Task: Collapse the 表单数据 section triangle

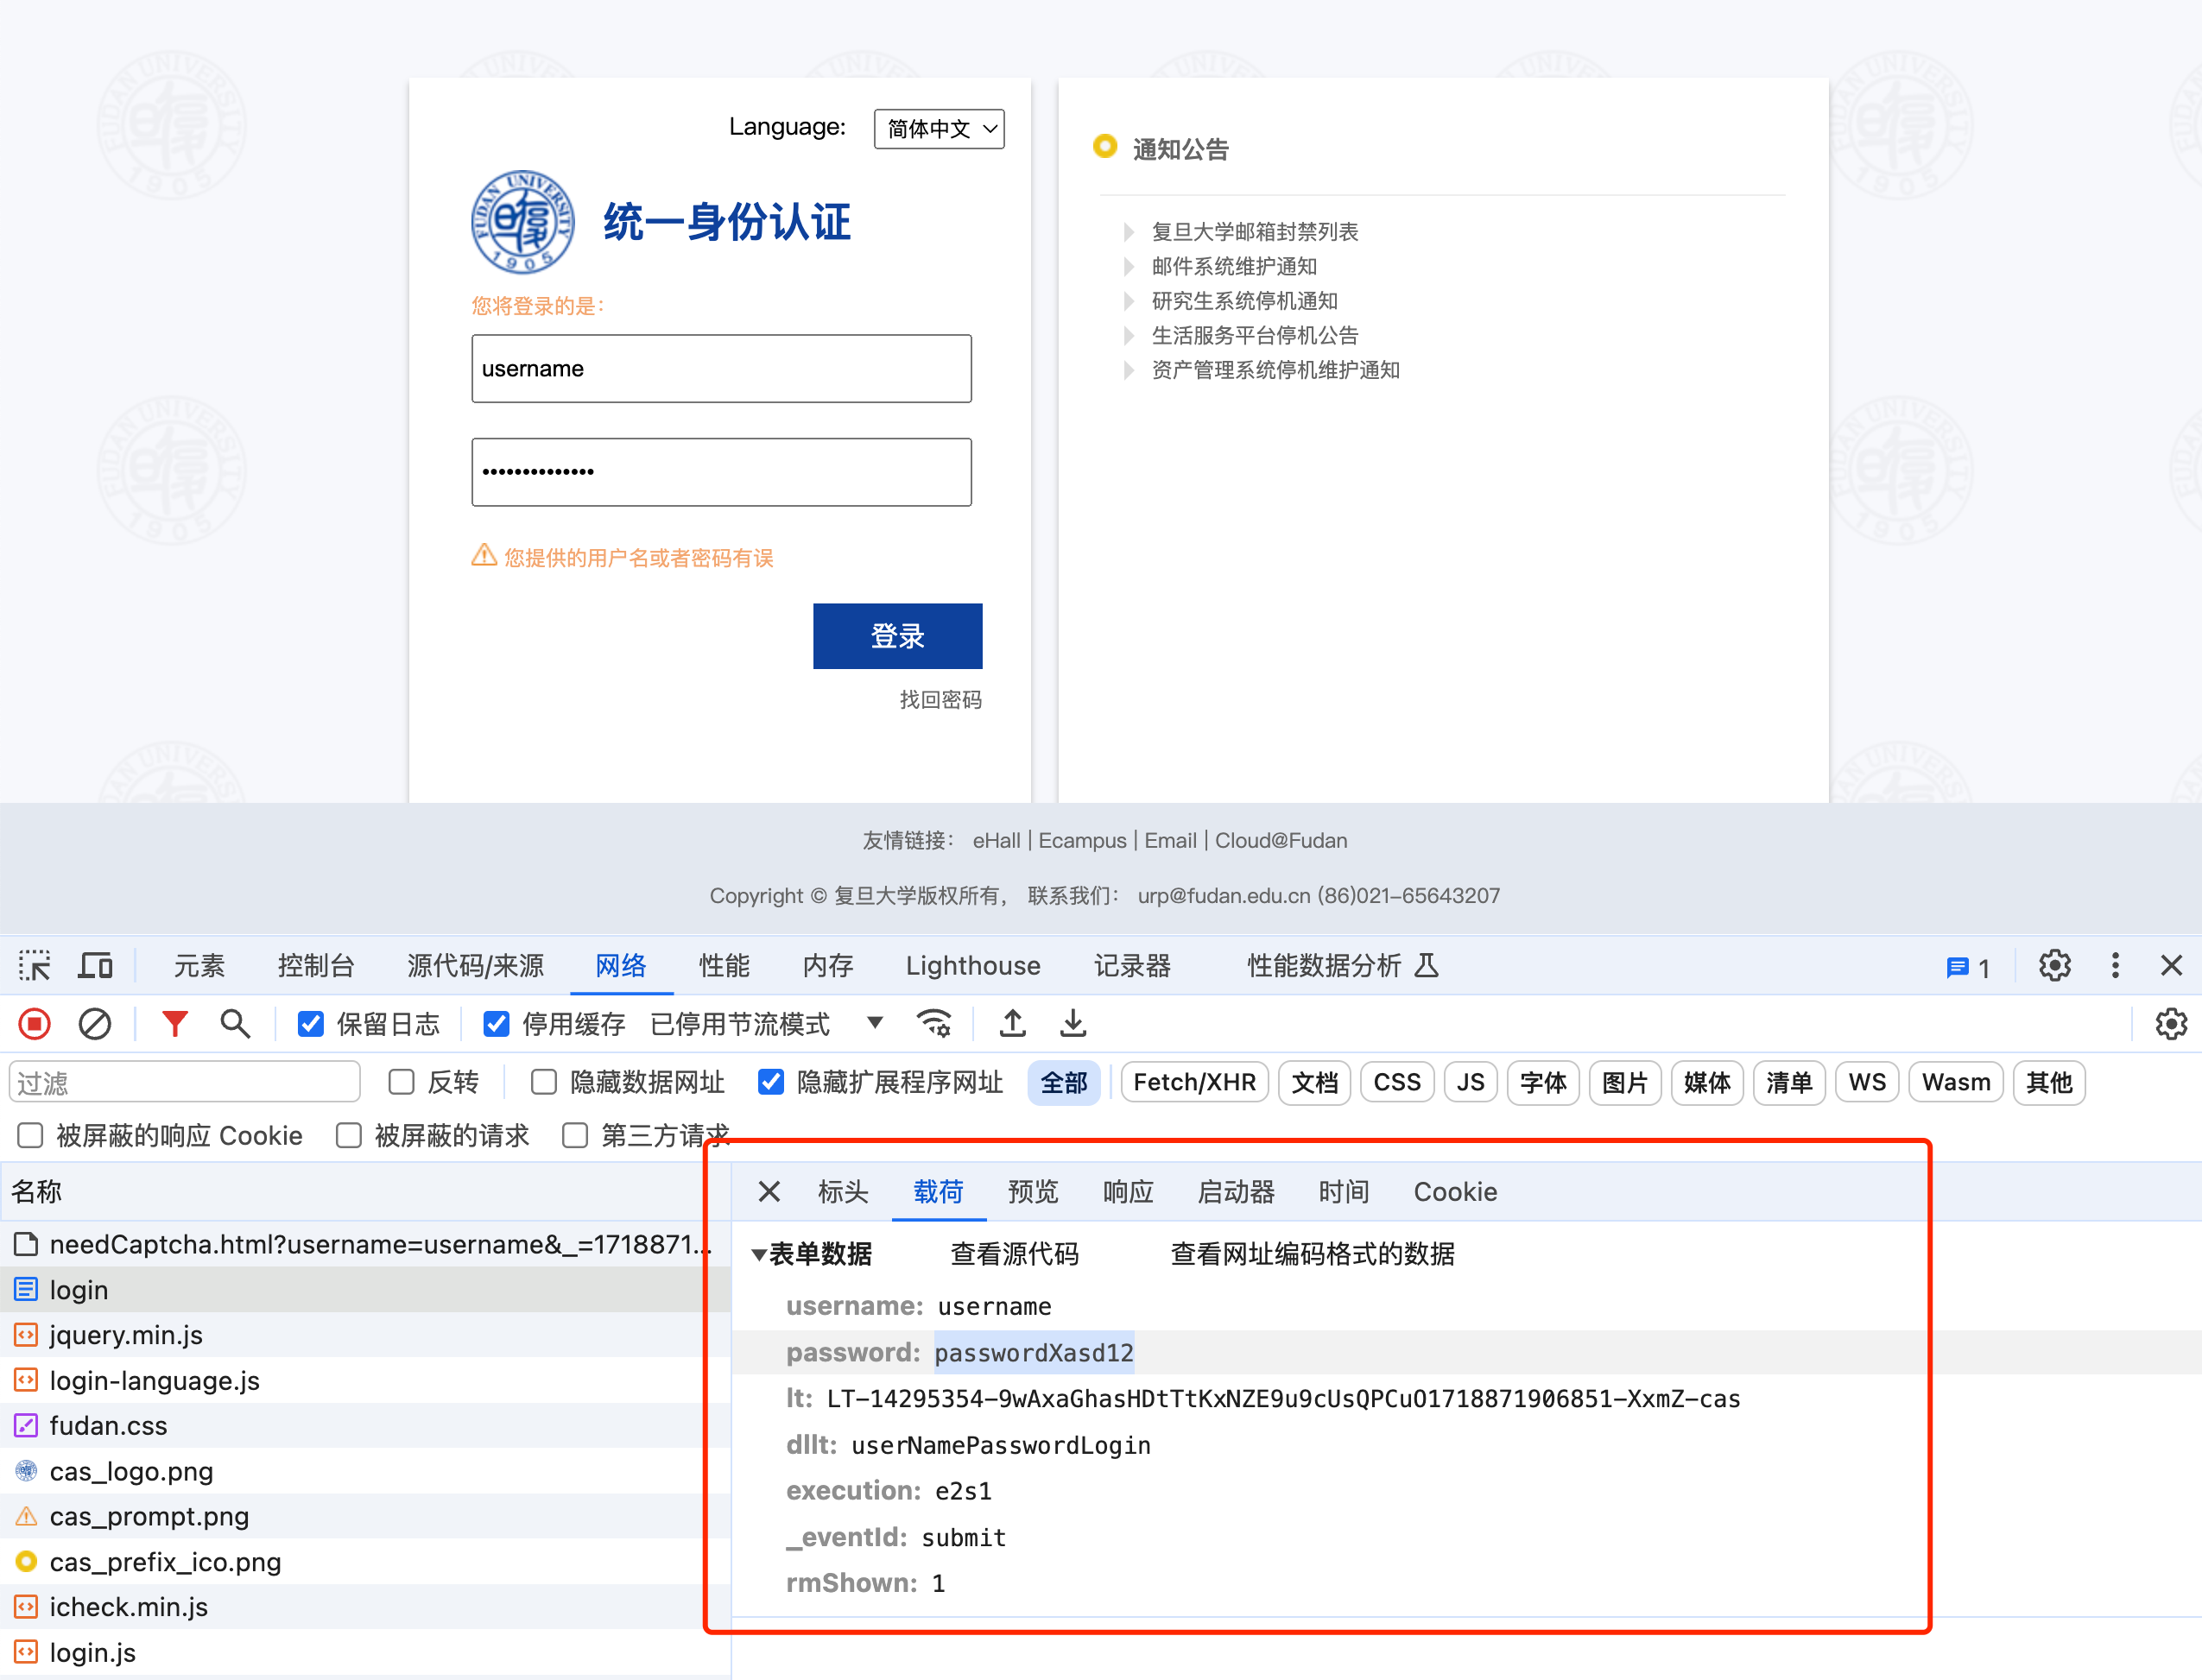Action: (759, 1255)
